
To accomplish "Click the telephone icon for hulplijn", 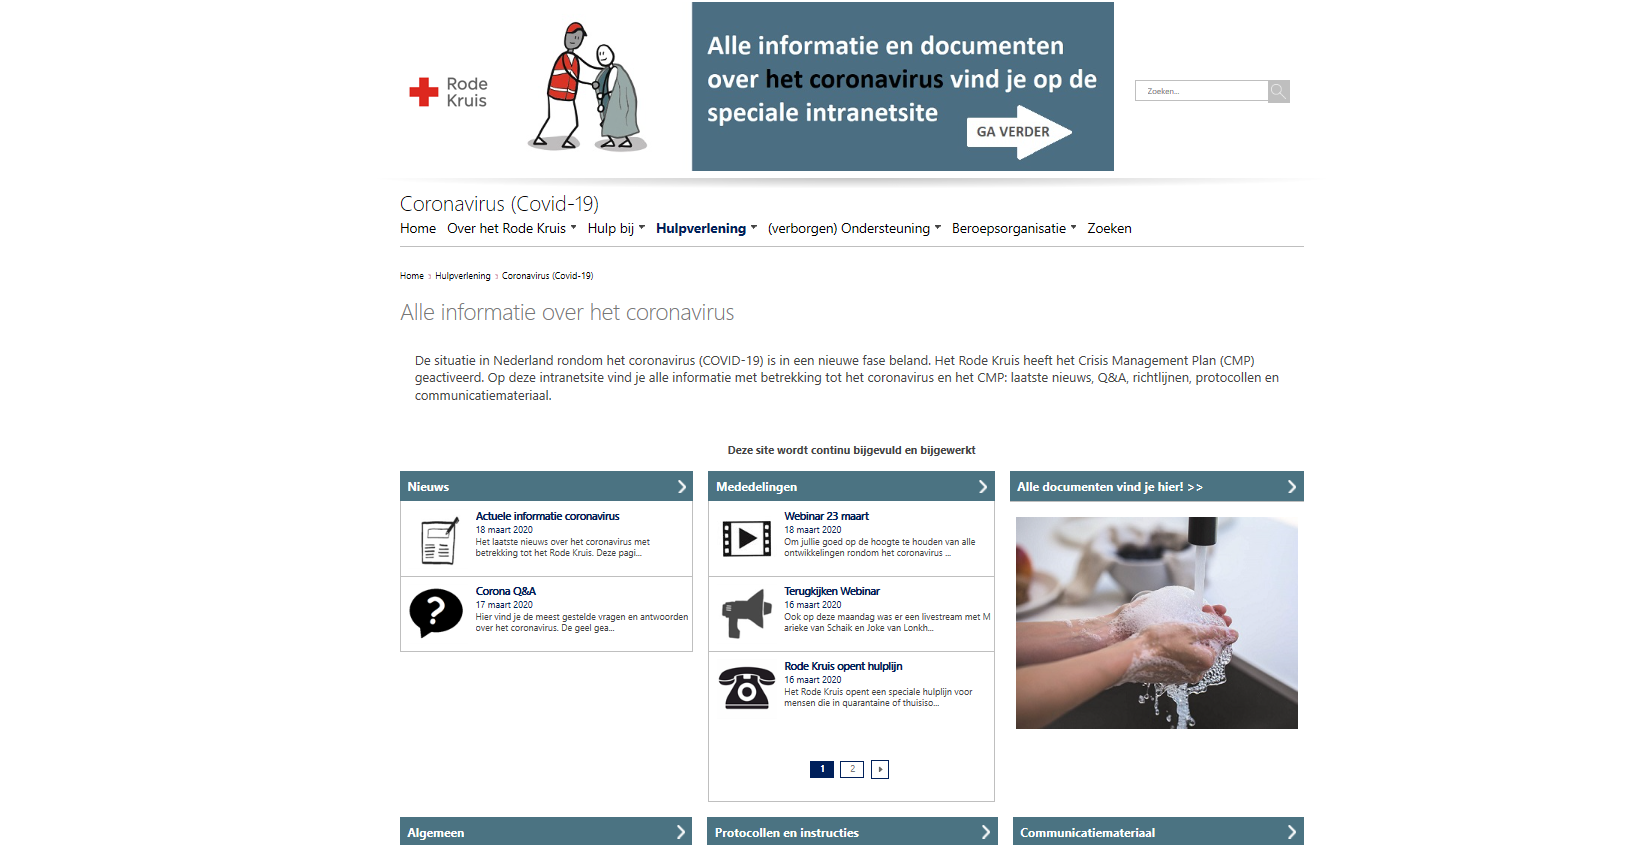I will pyautogui.click(x=746, y=688).
